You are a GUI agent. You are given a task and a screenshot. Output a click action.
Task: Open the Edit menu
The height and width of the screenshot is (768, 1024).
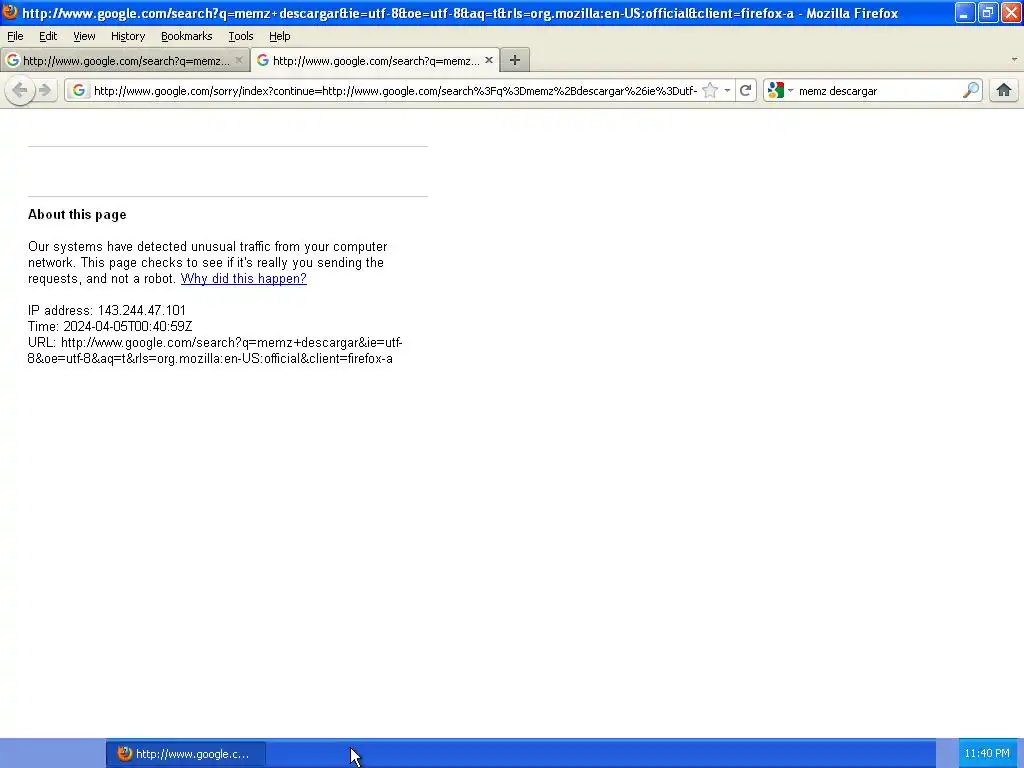click(x=48, y=36)
